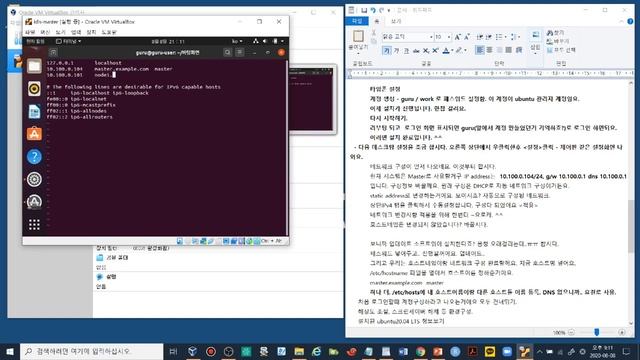Open line spacing dropdown in WordPad
Viewport: 640px width, 360px height.
tap(518, 37)
